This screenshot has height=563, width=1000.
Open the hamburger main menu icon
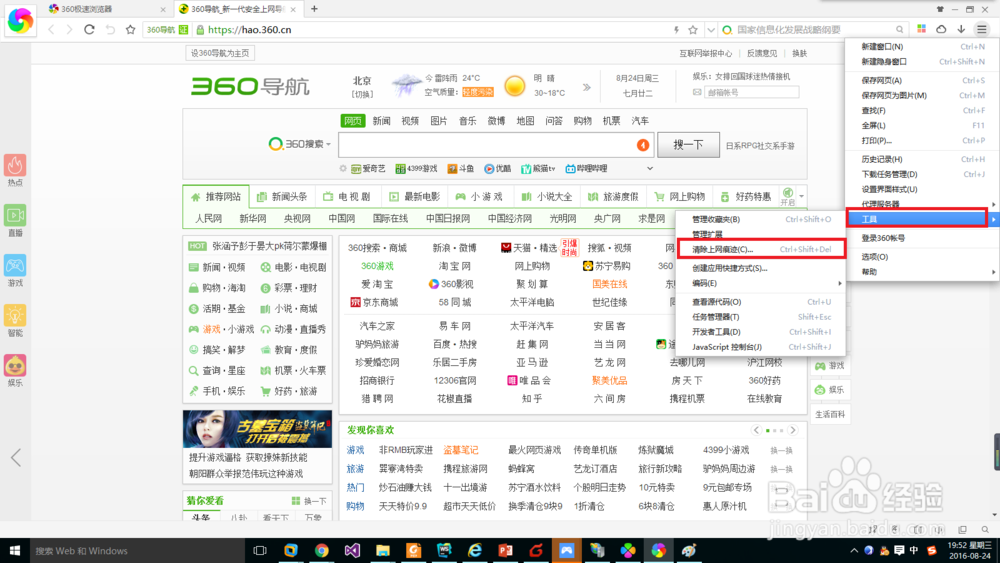[982, 29]
